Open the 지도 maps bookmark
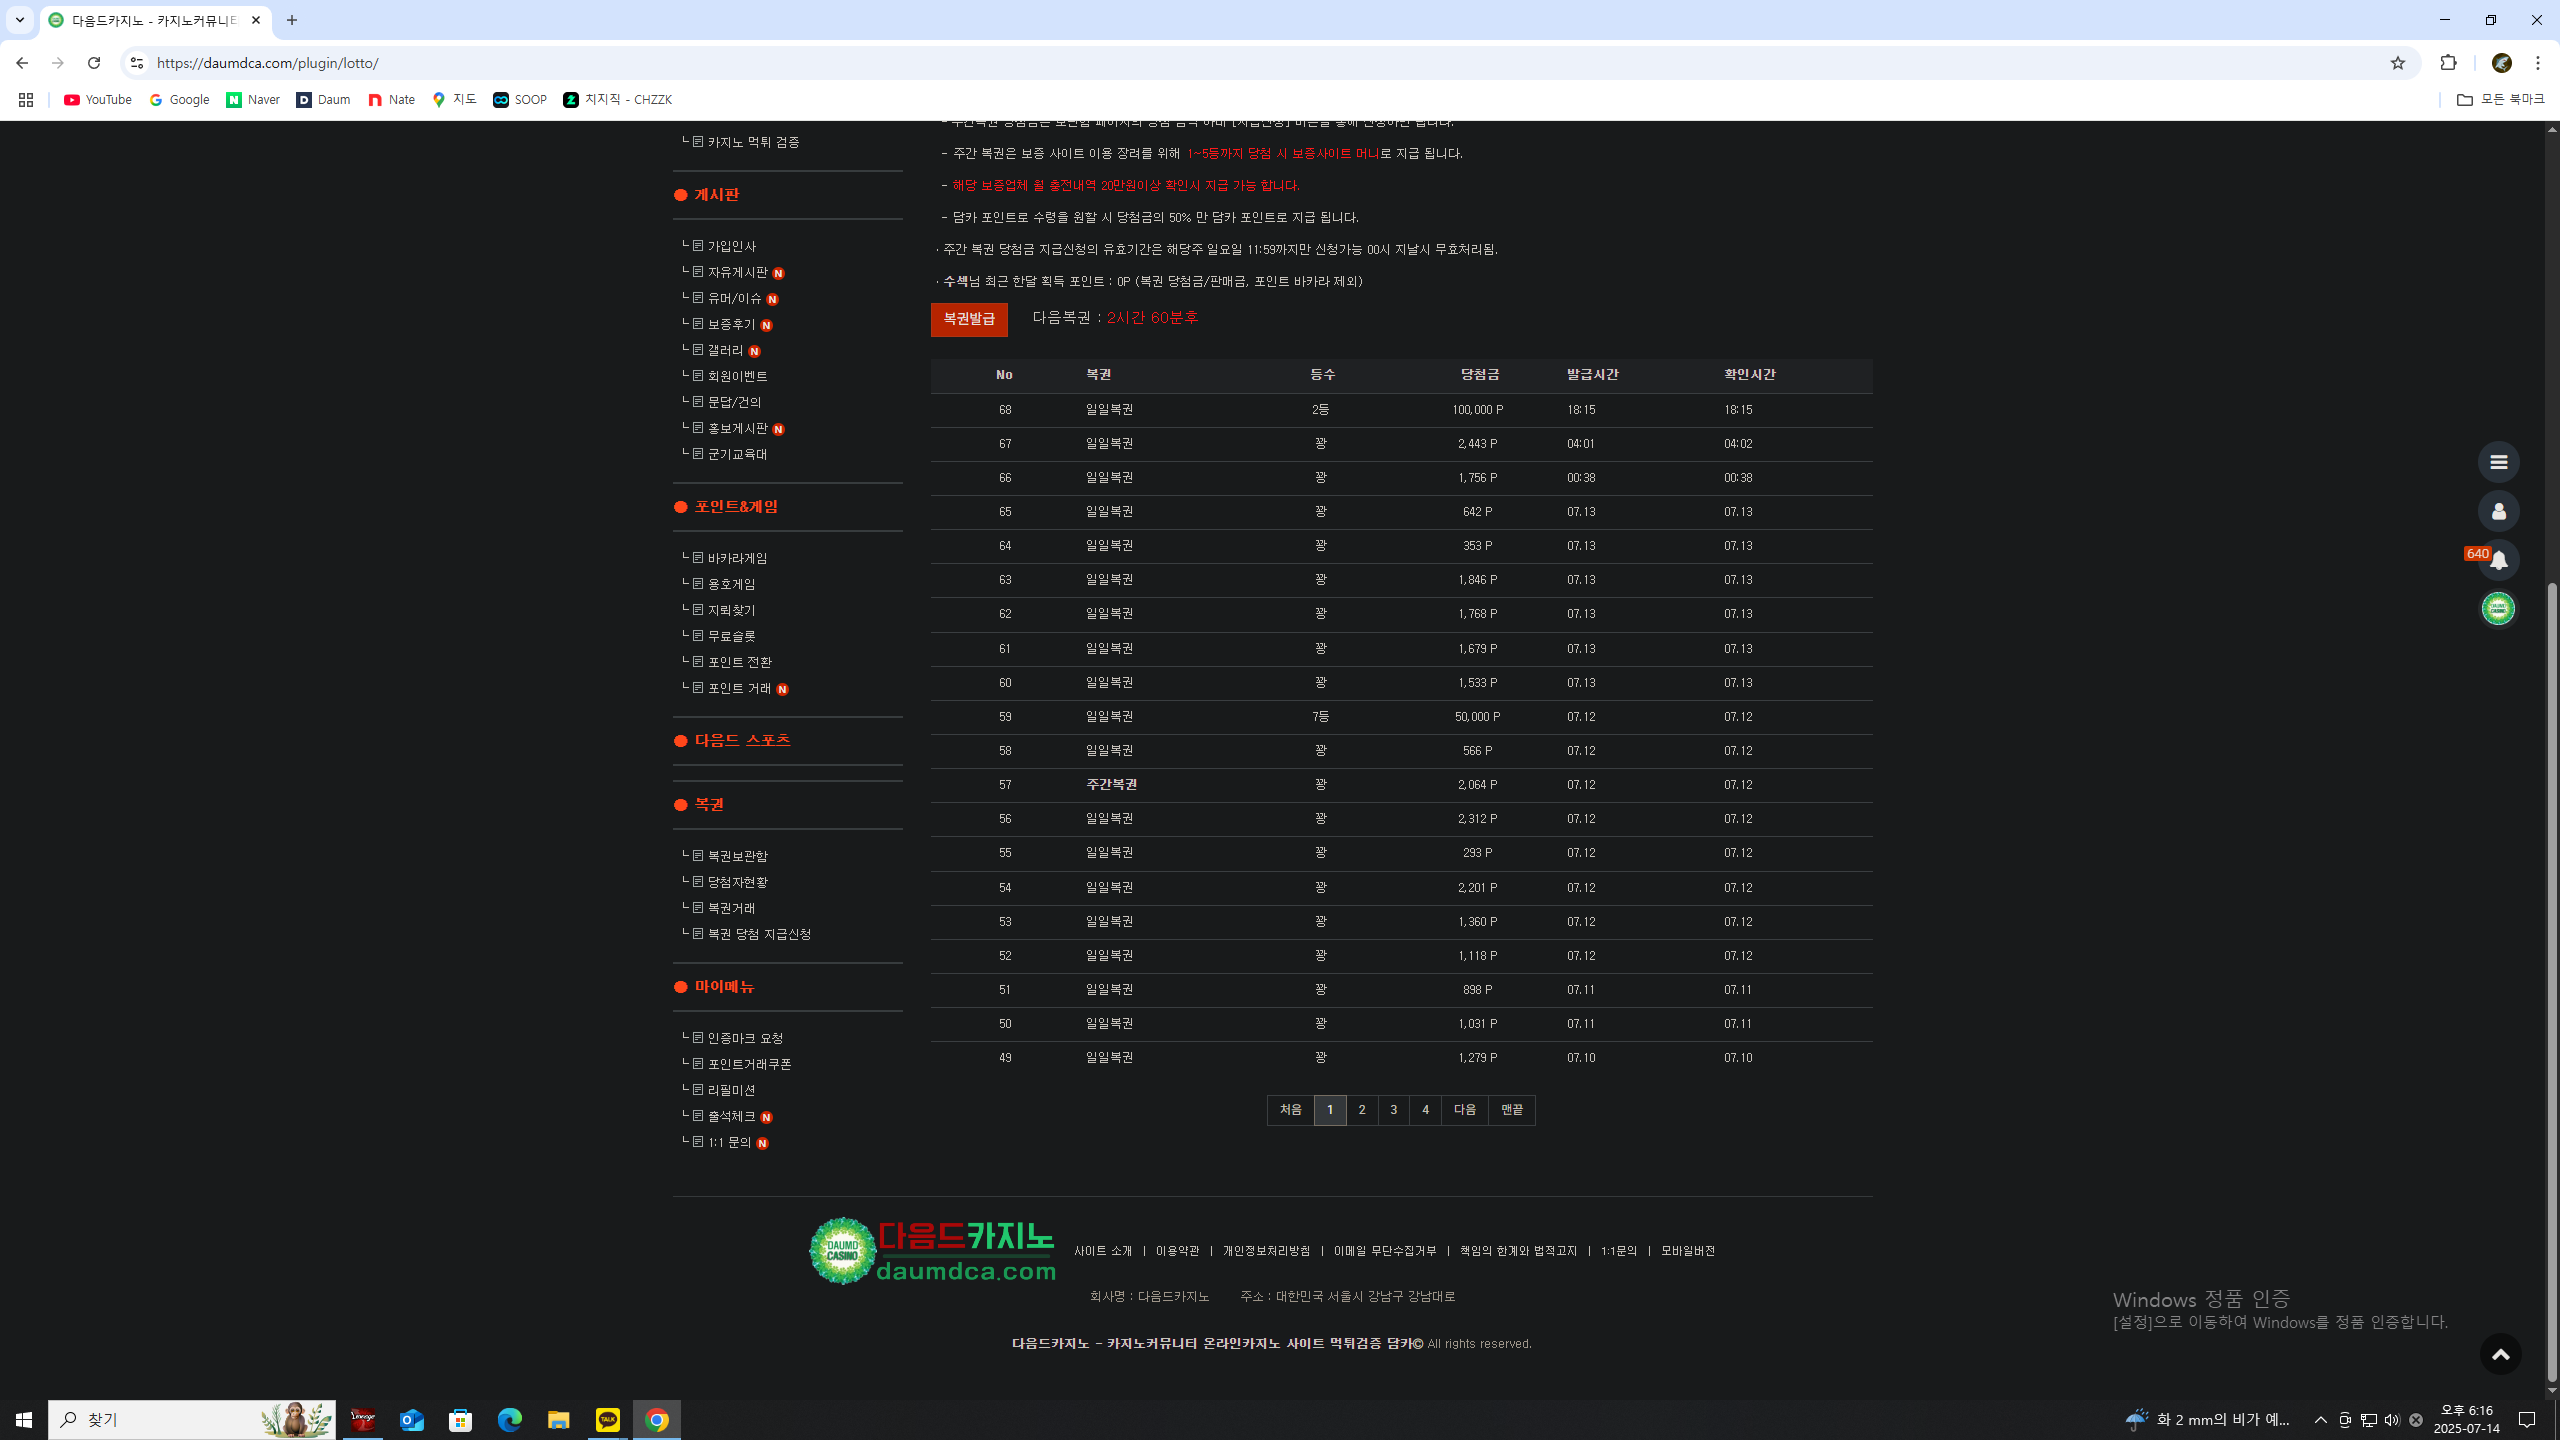This screenshot has height=1440, width=2560. [454, 100]
